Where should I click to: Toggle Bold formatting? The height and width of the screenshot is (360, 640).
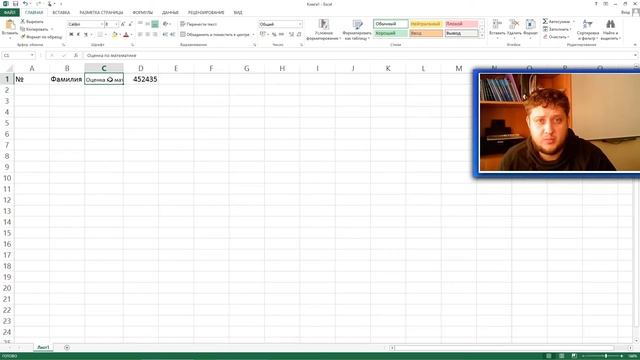pos(71,35)
